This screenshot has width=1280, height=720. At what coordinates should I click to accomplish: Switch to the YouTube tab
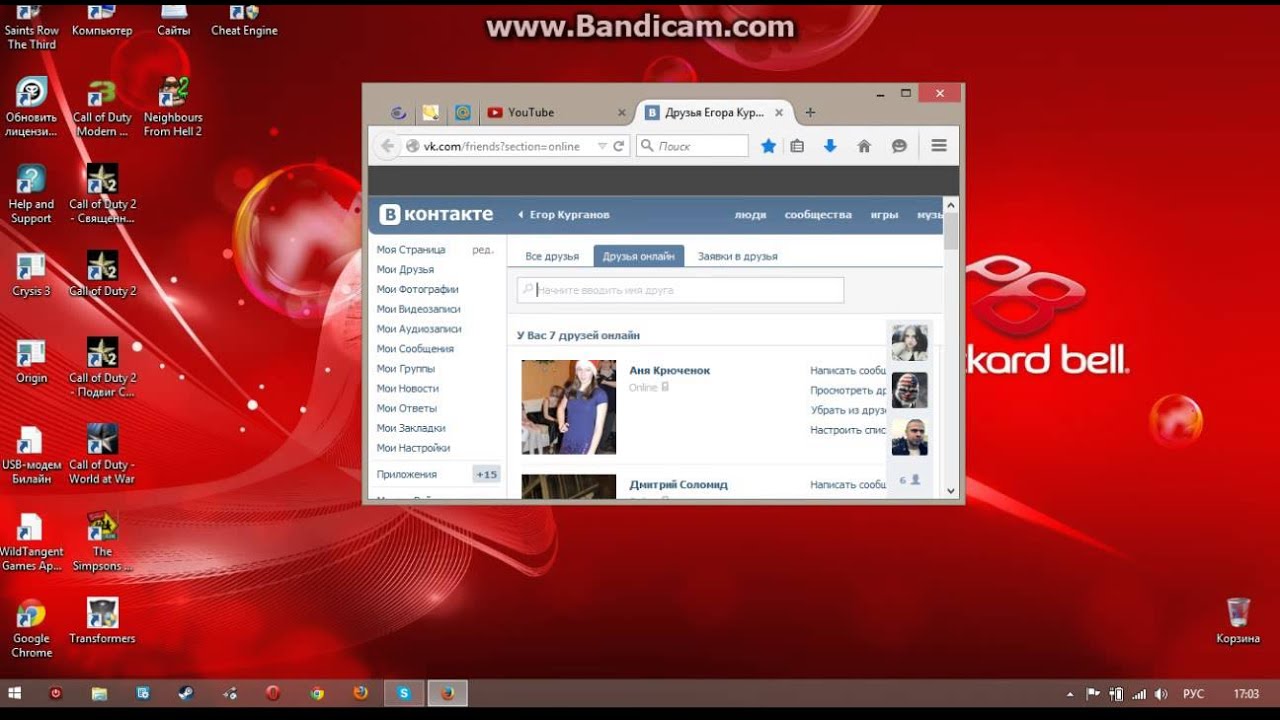click(x=555, y=112)
